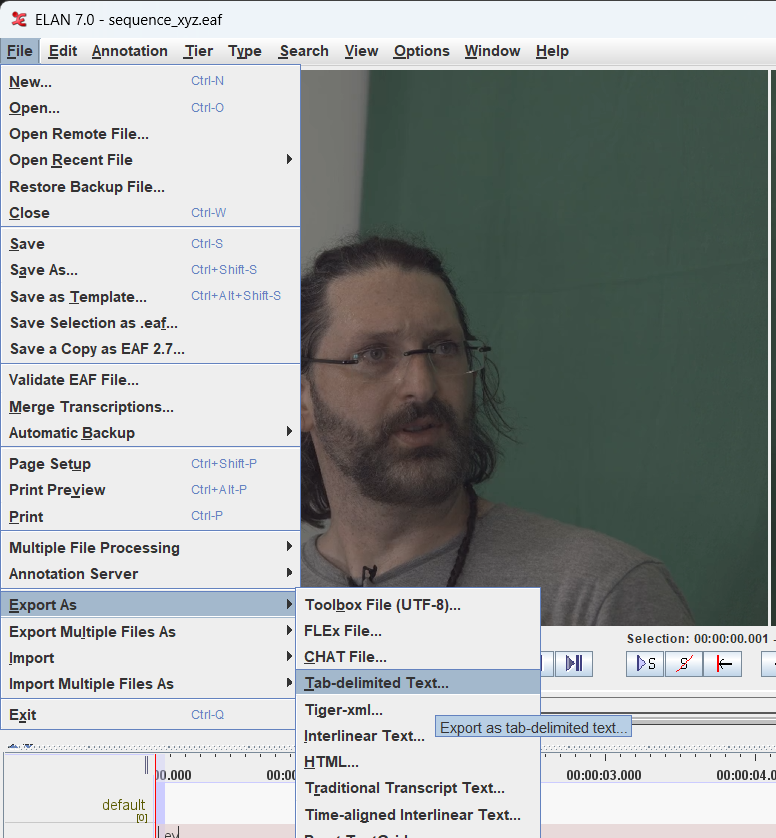Choose Open... from the File menu

pos(150,108)
